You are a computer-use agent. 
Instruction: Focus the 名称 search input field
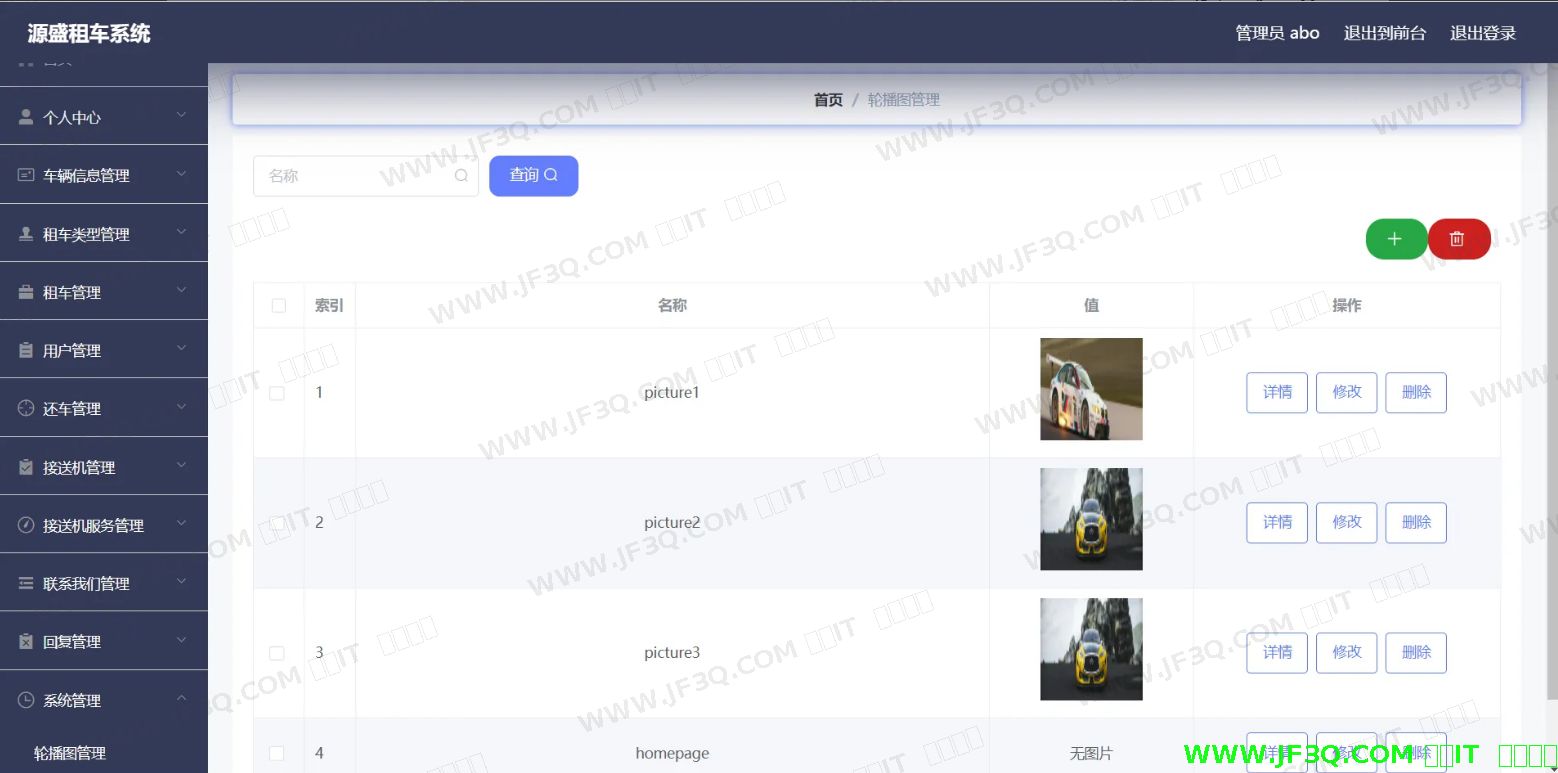click(x=355, y=176)
